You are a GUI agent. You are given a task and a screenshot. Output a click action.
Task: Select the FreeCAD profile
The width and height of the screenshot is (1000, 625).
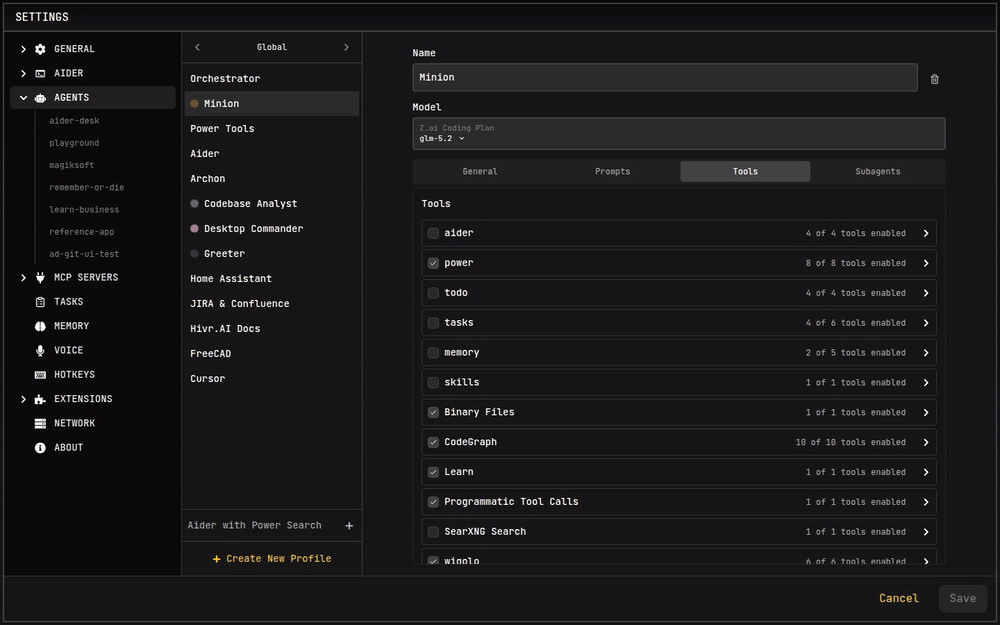click(x=272, y=354)
